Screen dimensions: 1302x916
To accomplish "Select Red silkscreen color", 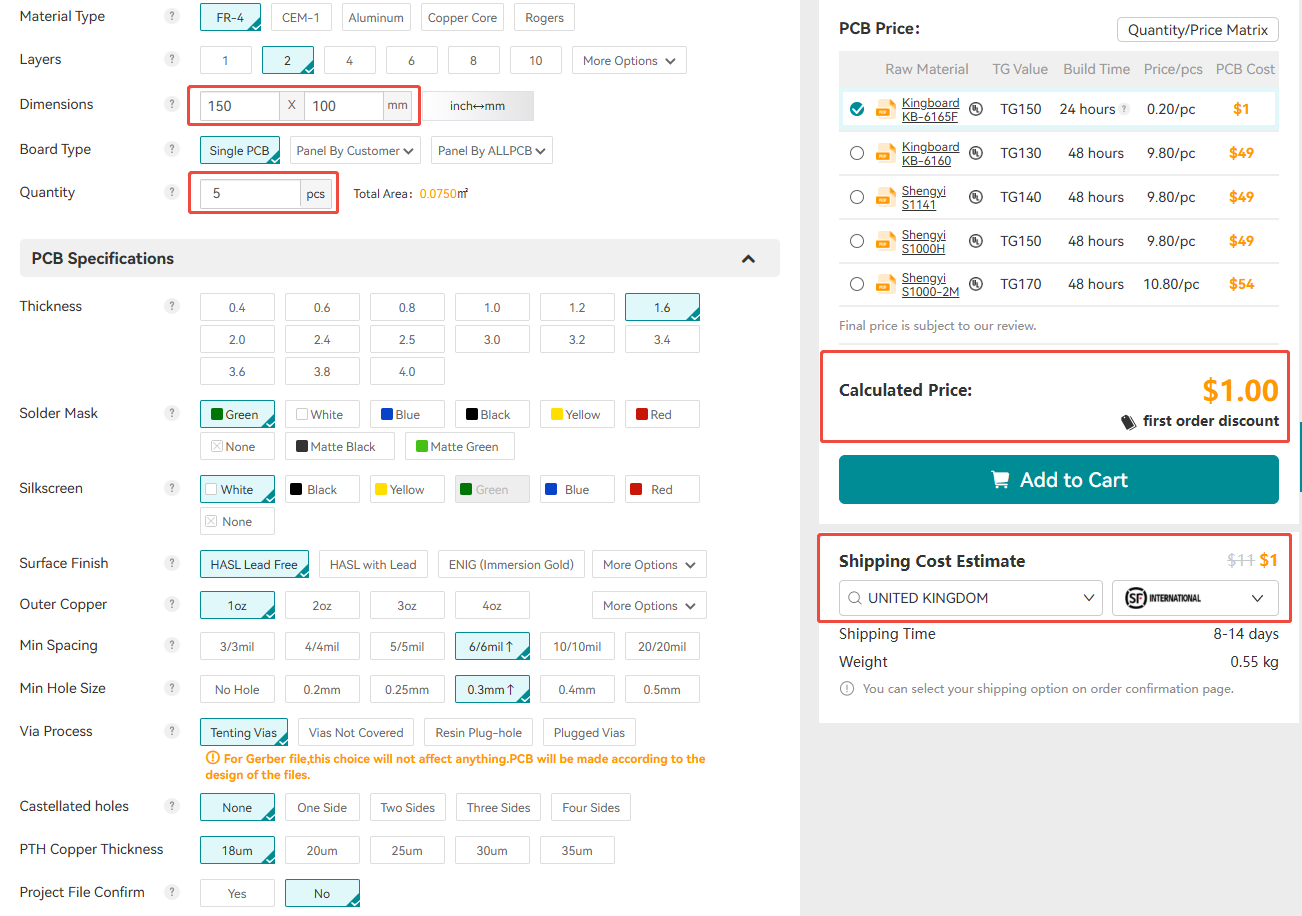I will [x=662, y=489].
